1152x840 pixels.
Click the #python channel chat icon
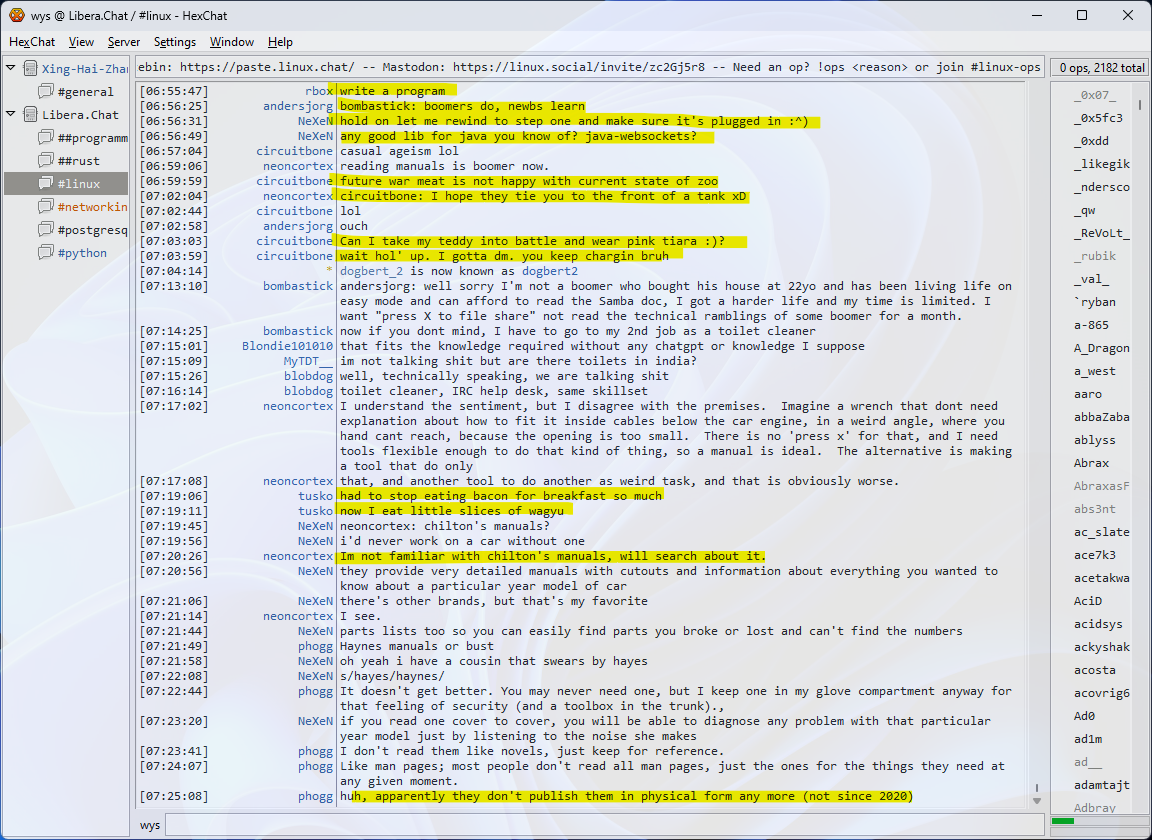point(46,253)
